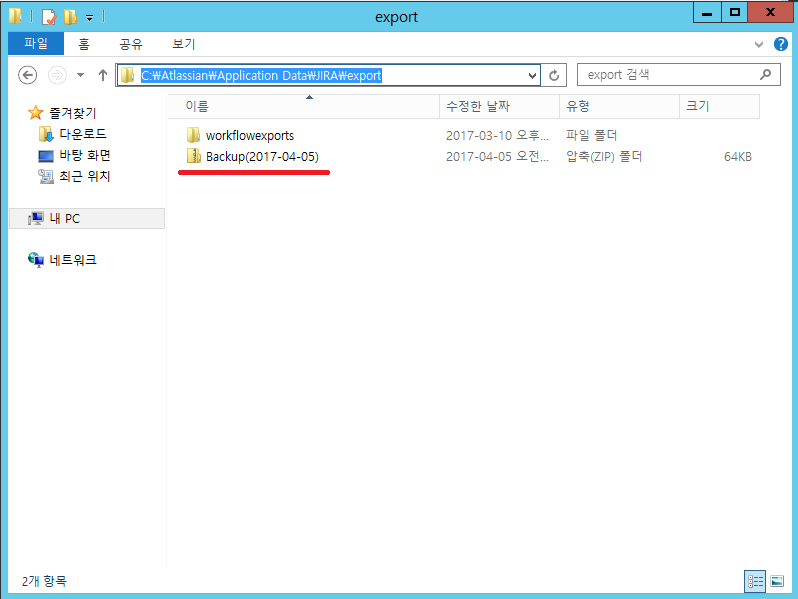Viewport: 798px width, 599px height.
Task: Switch to details view icon in status bar
Action: 755,581
